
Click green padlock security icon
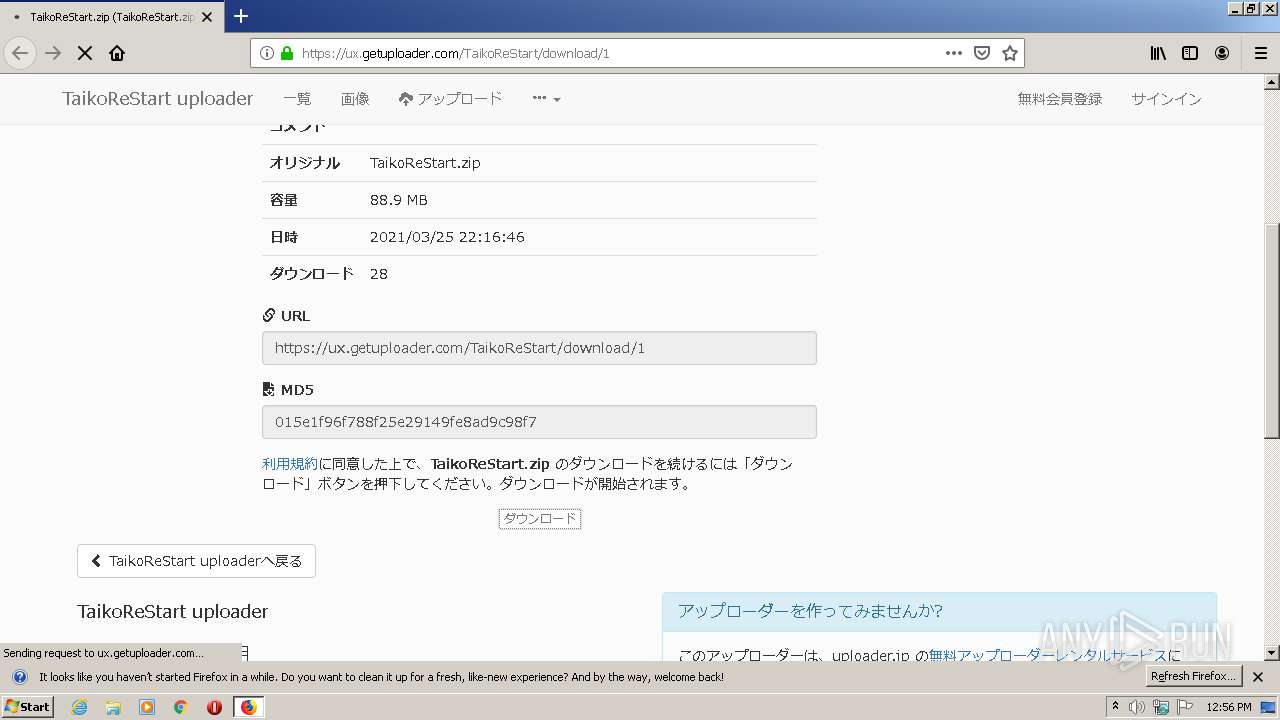click(287, 53)
